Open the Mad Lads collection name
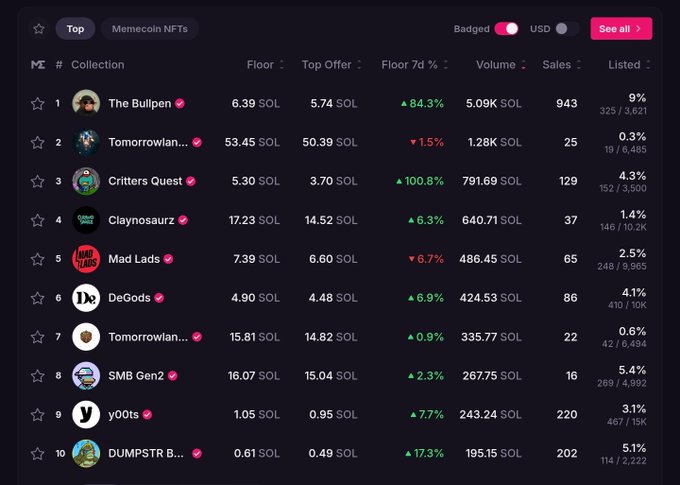This screenshot has height=485, width=680. pos(134,259)
